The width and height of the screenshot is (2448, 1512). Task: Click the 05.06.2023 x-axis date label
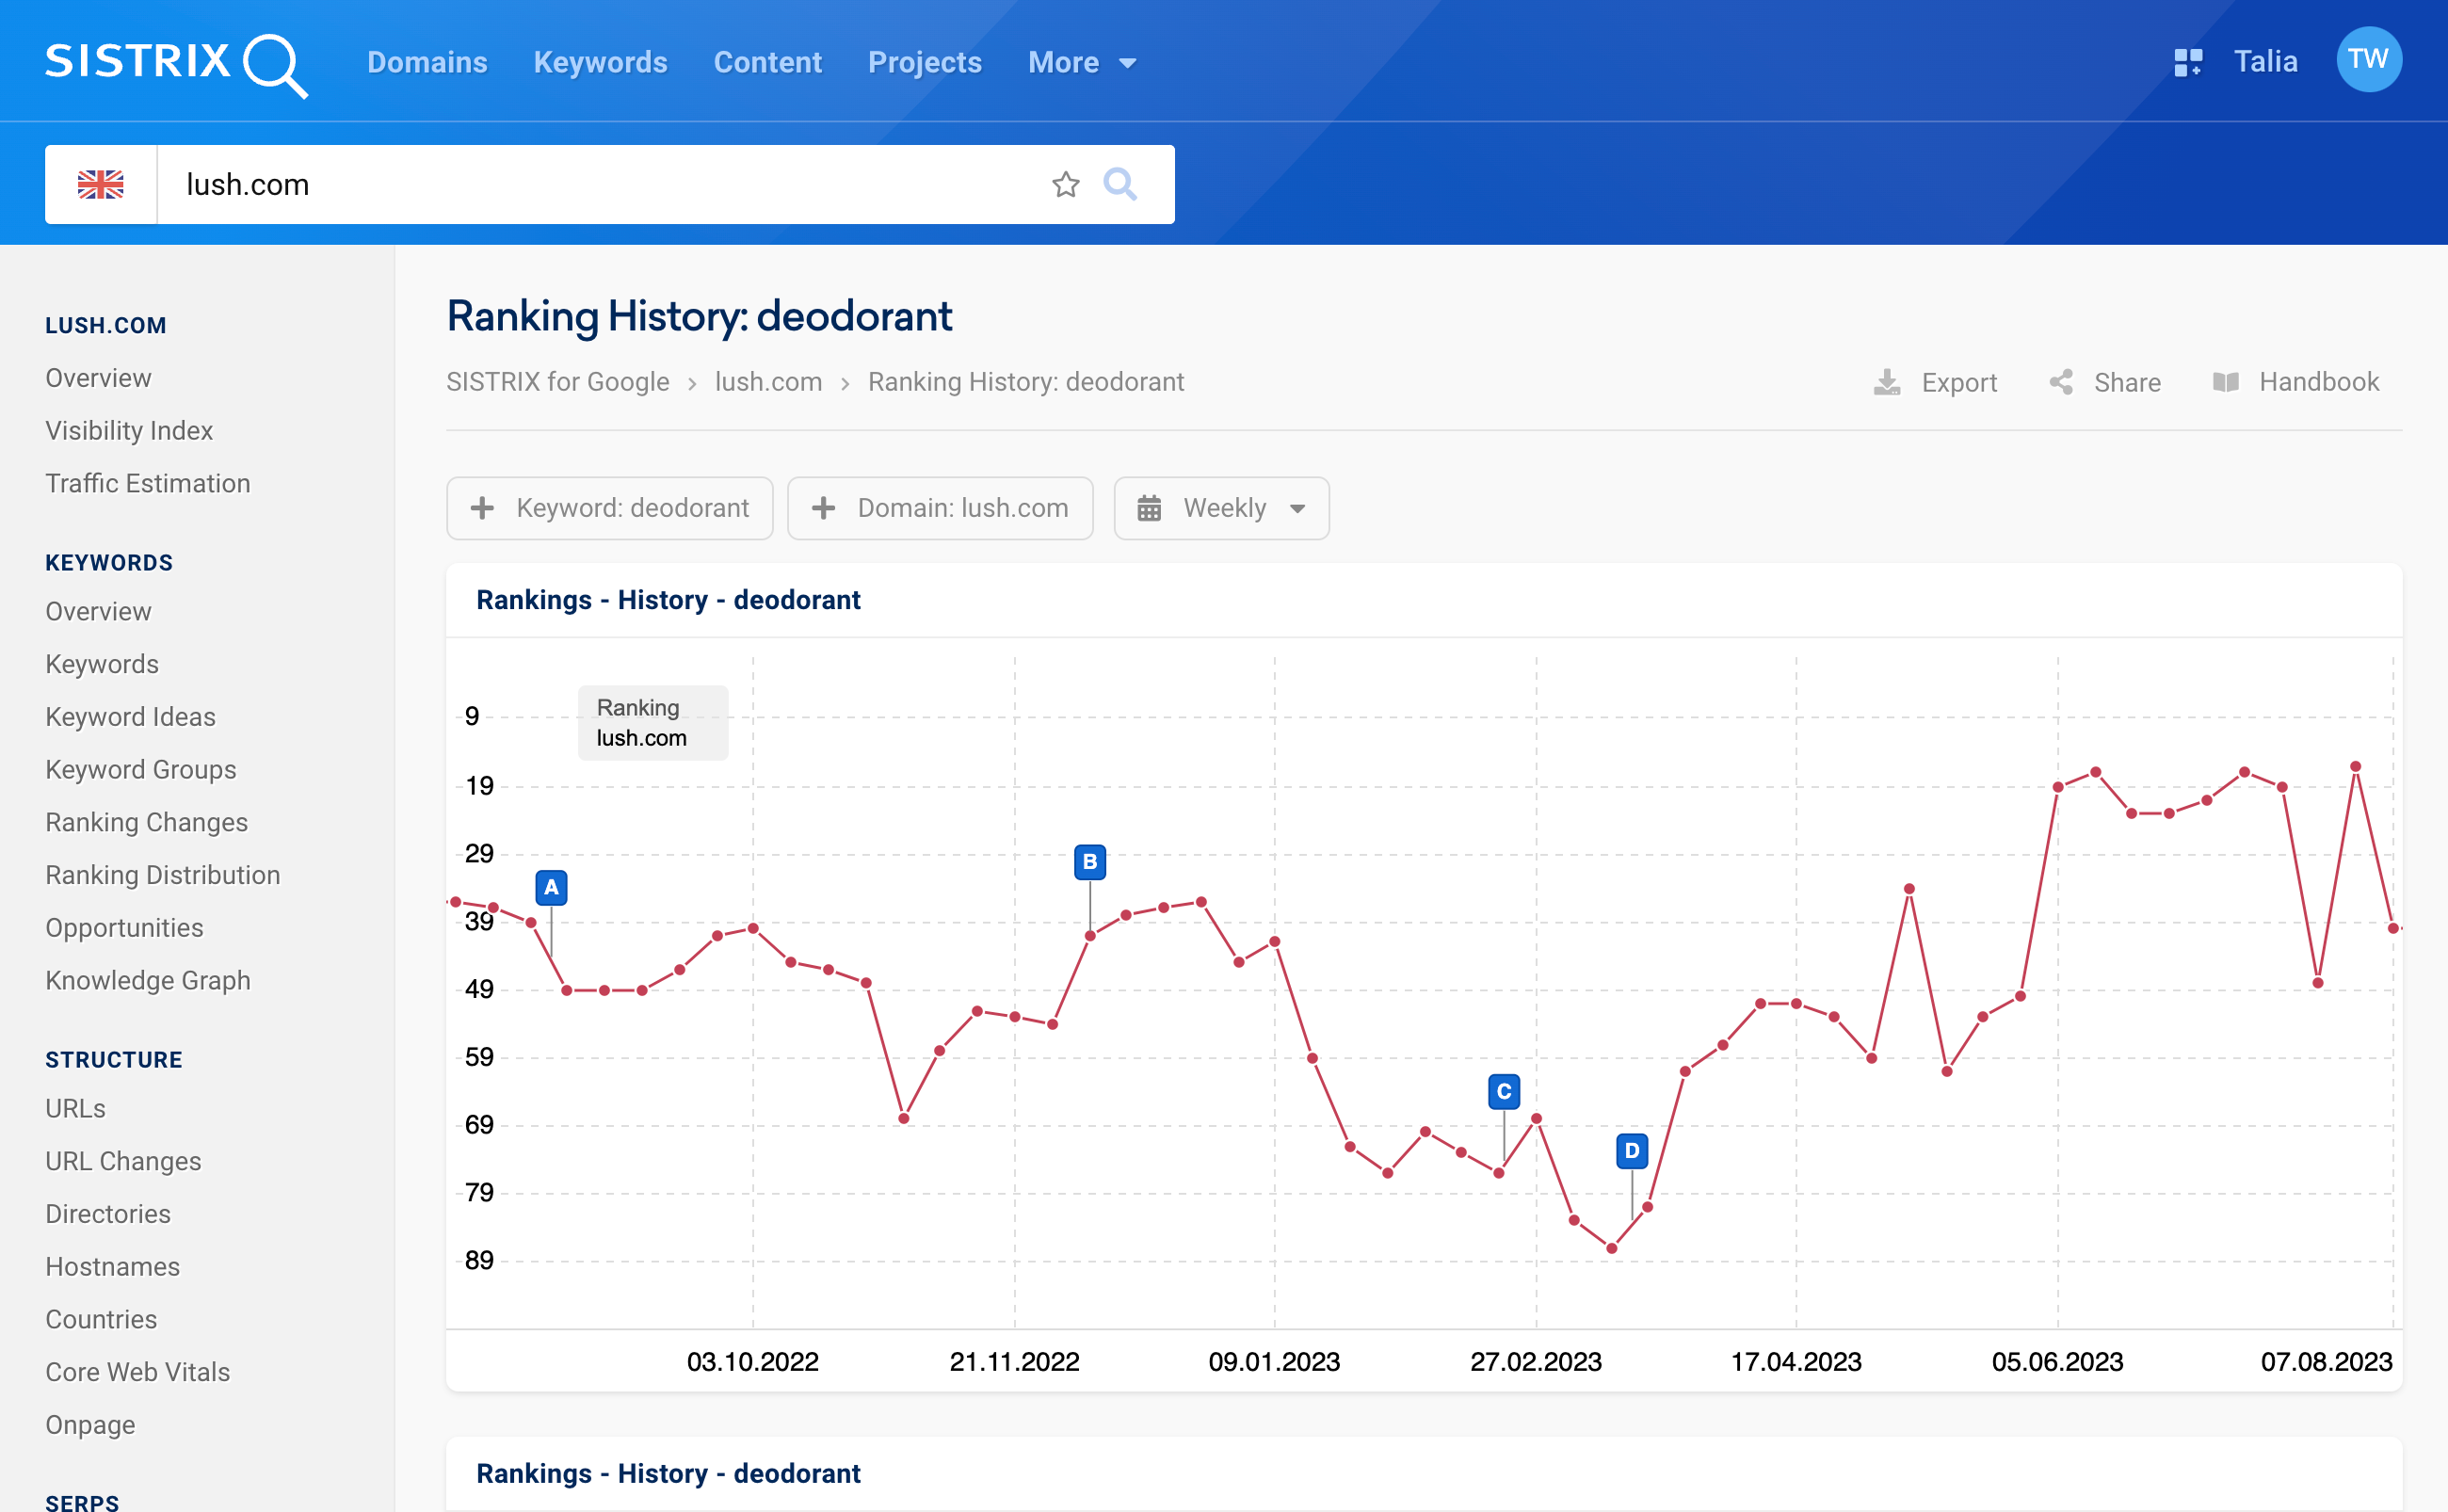coord(2058,1362)
